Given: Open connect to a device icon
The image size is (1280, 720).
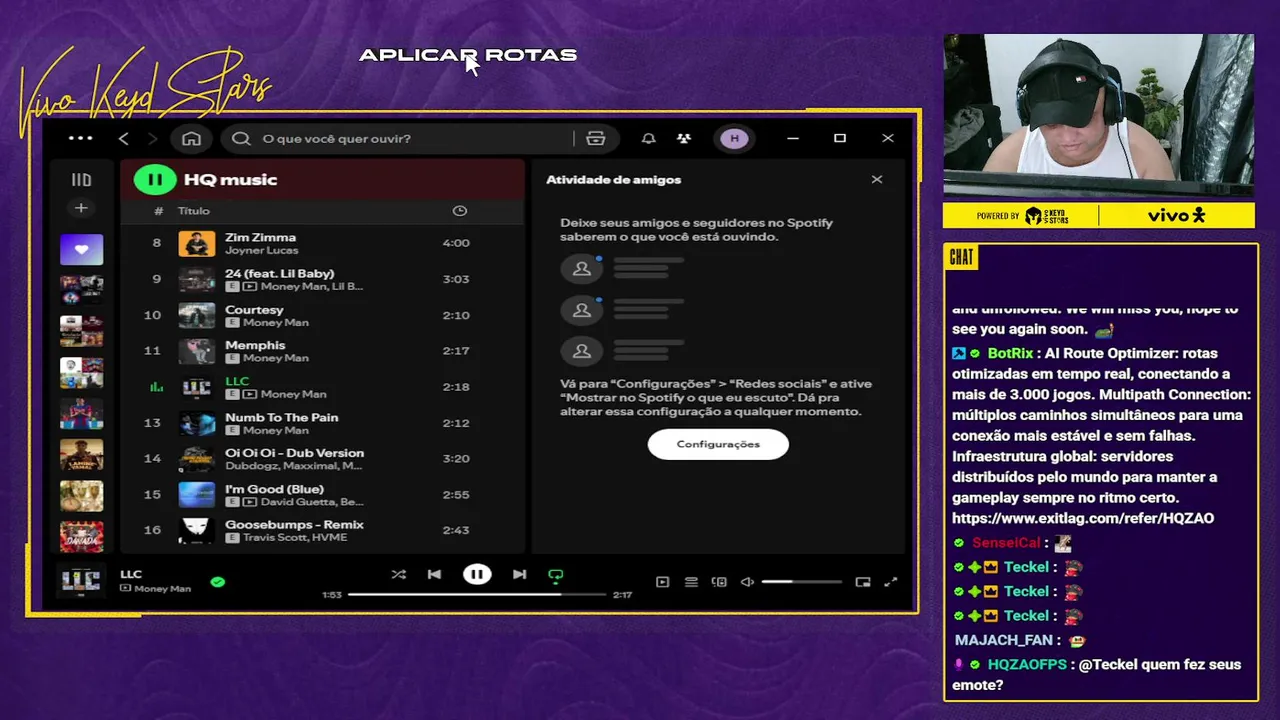Looking at the screenshot, I should click(x=719, y=582).
